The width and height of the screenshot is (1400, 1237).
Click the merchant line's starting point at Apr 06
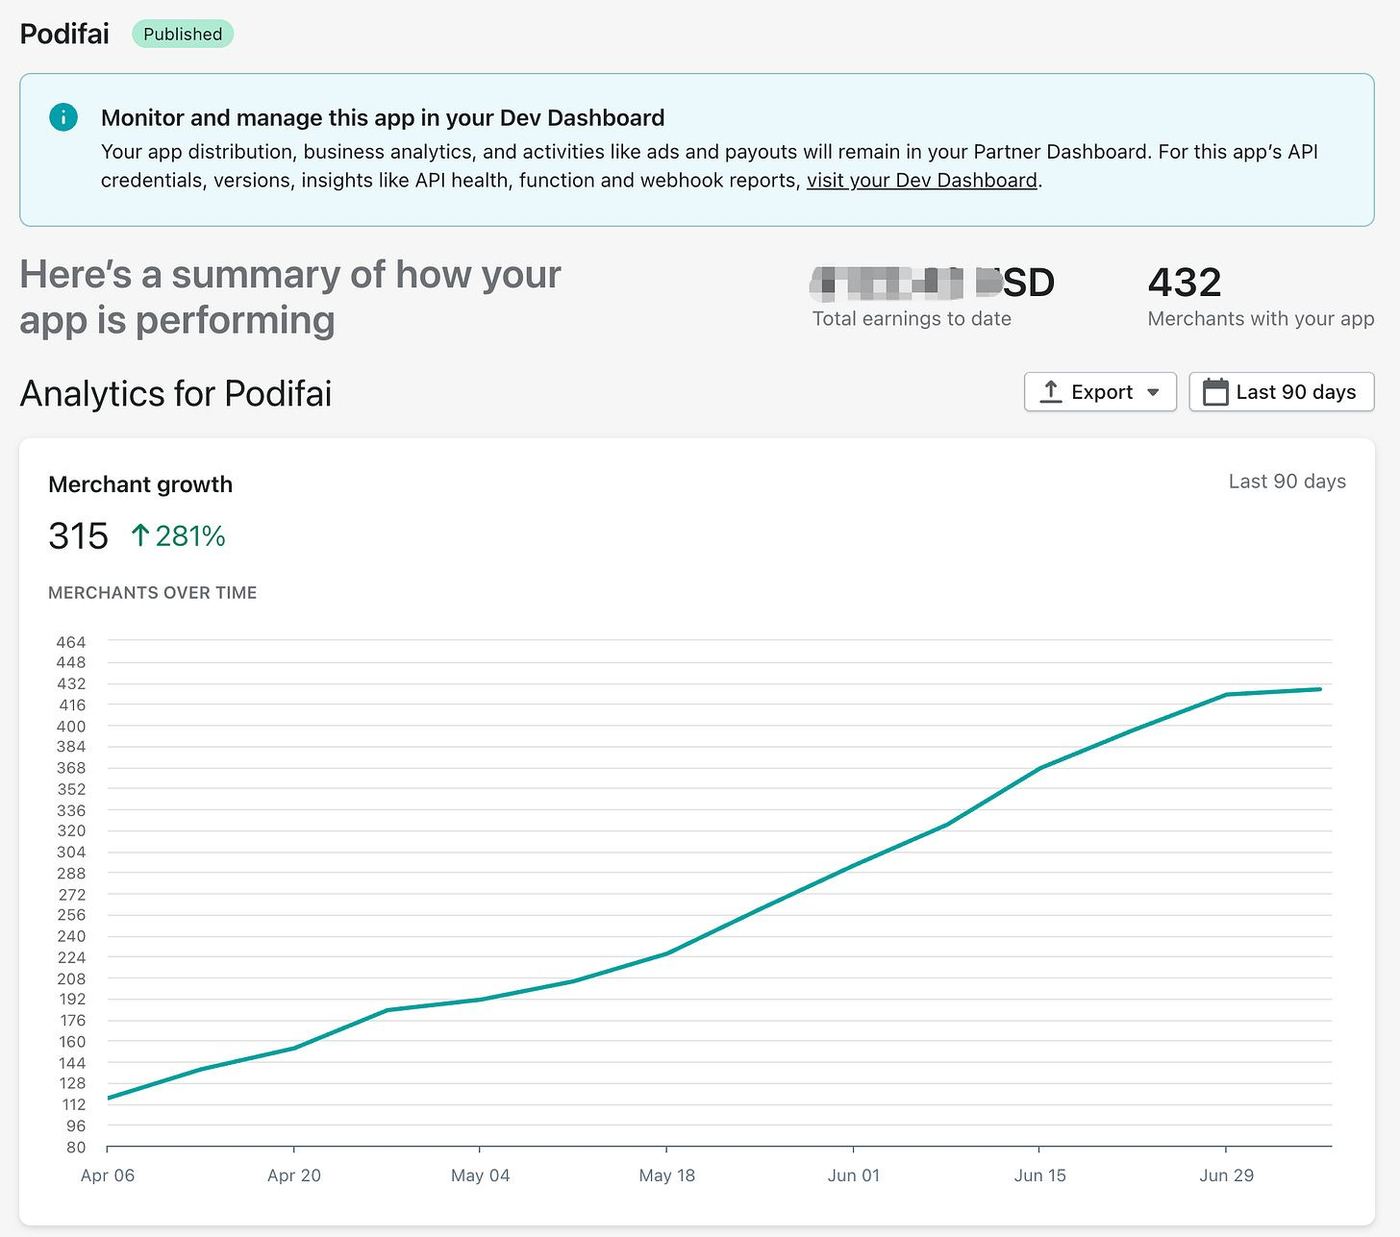click(108, 1098)
